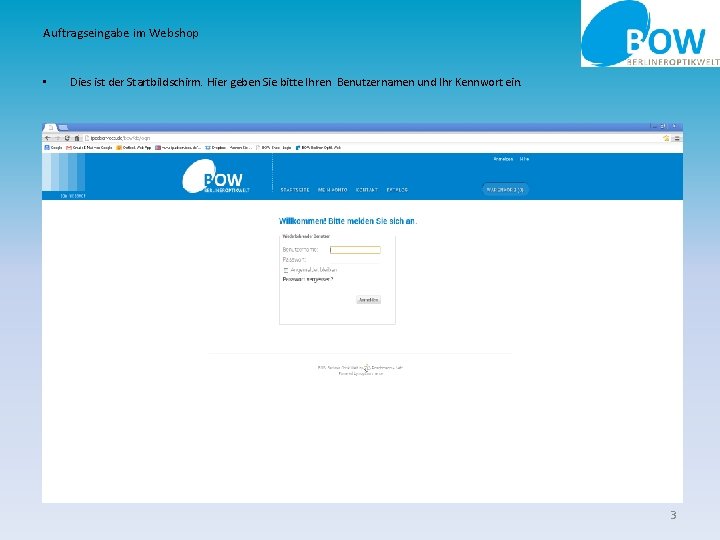Focus the Passwort input field
Screen dimensions: 720x540
(355, 260)
